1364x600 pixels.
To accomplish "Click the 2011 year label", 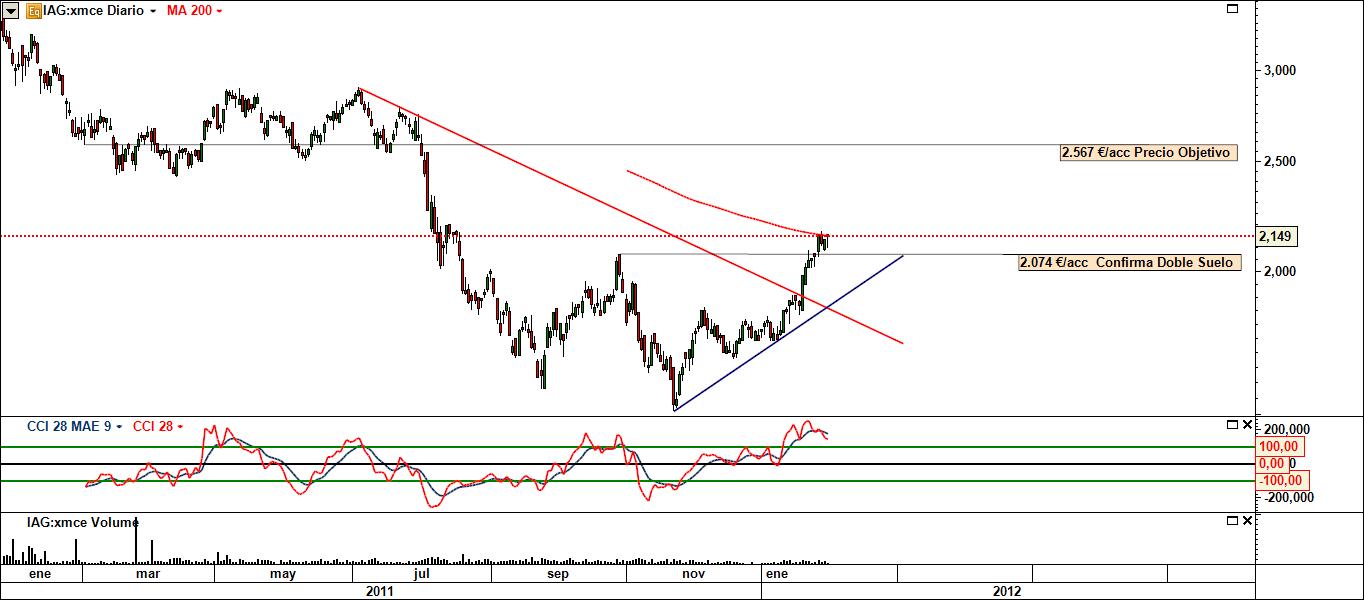I will click(380, 591).
